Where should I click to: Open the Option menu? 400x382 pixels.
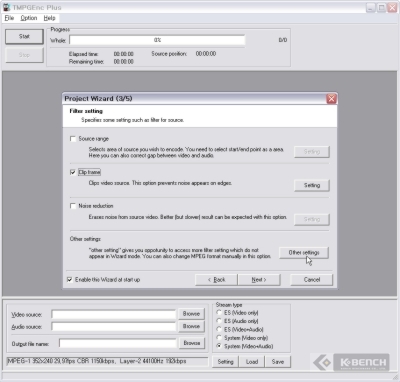click(29, 18)
